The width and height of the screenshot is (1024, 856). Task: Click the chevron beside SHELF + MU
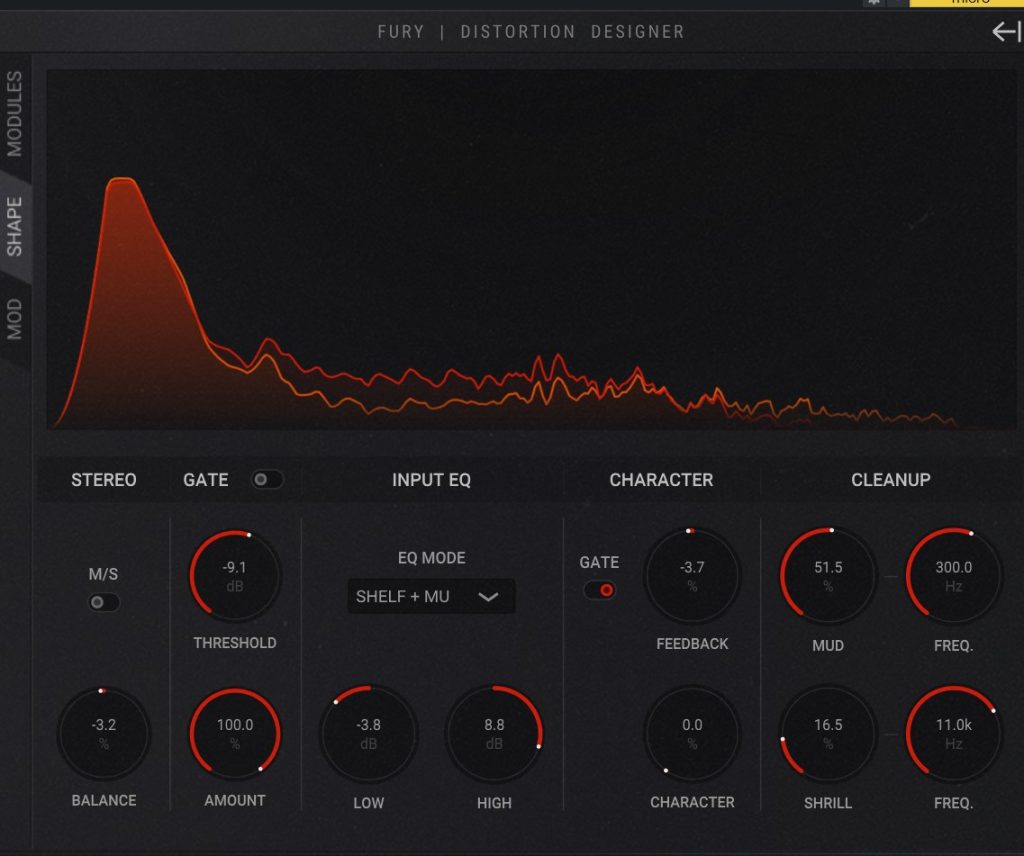point(488,597)
